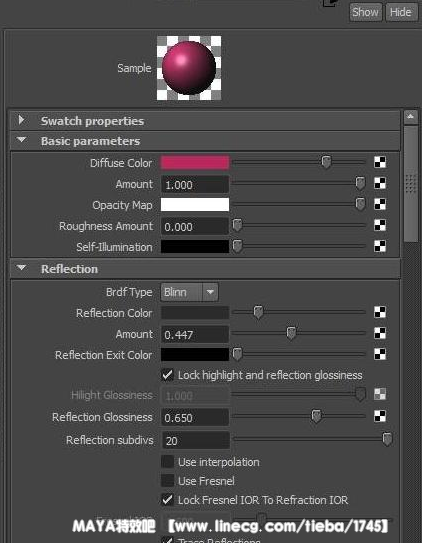This screenshot has height=543, width=422.
Task: Click the Opacity Map checker icon
Action: 380,204
